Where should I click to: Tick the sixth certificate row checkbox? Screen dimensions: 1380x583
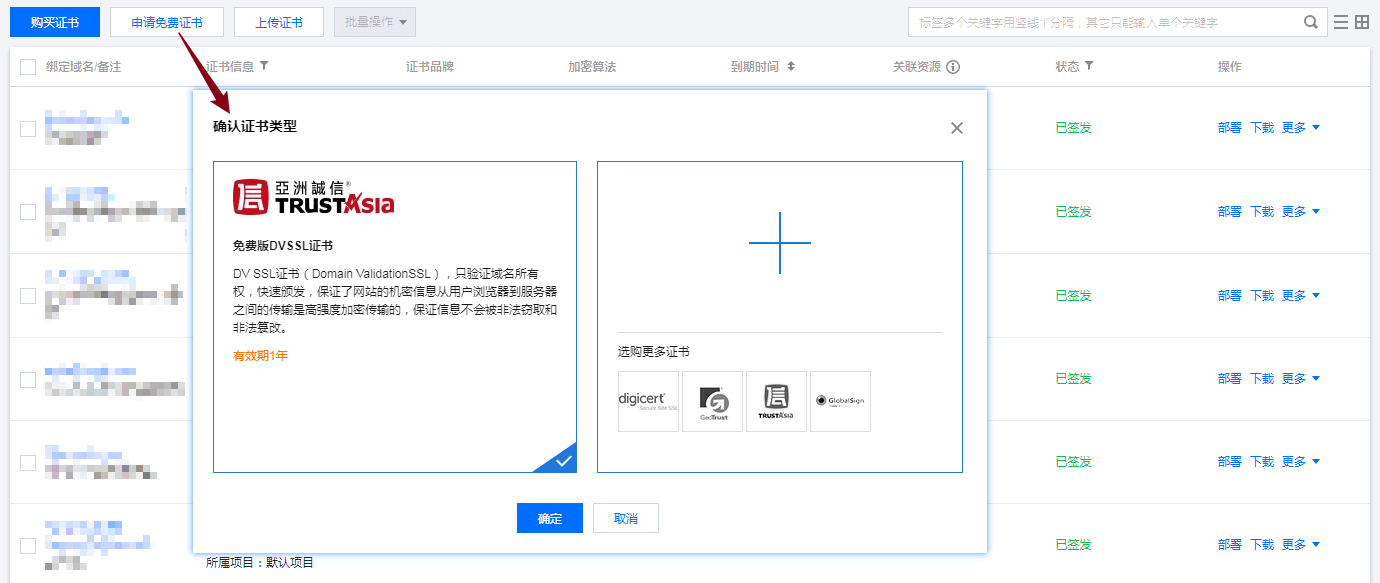(x=28, y=545)
